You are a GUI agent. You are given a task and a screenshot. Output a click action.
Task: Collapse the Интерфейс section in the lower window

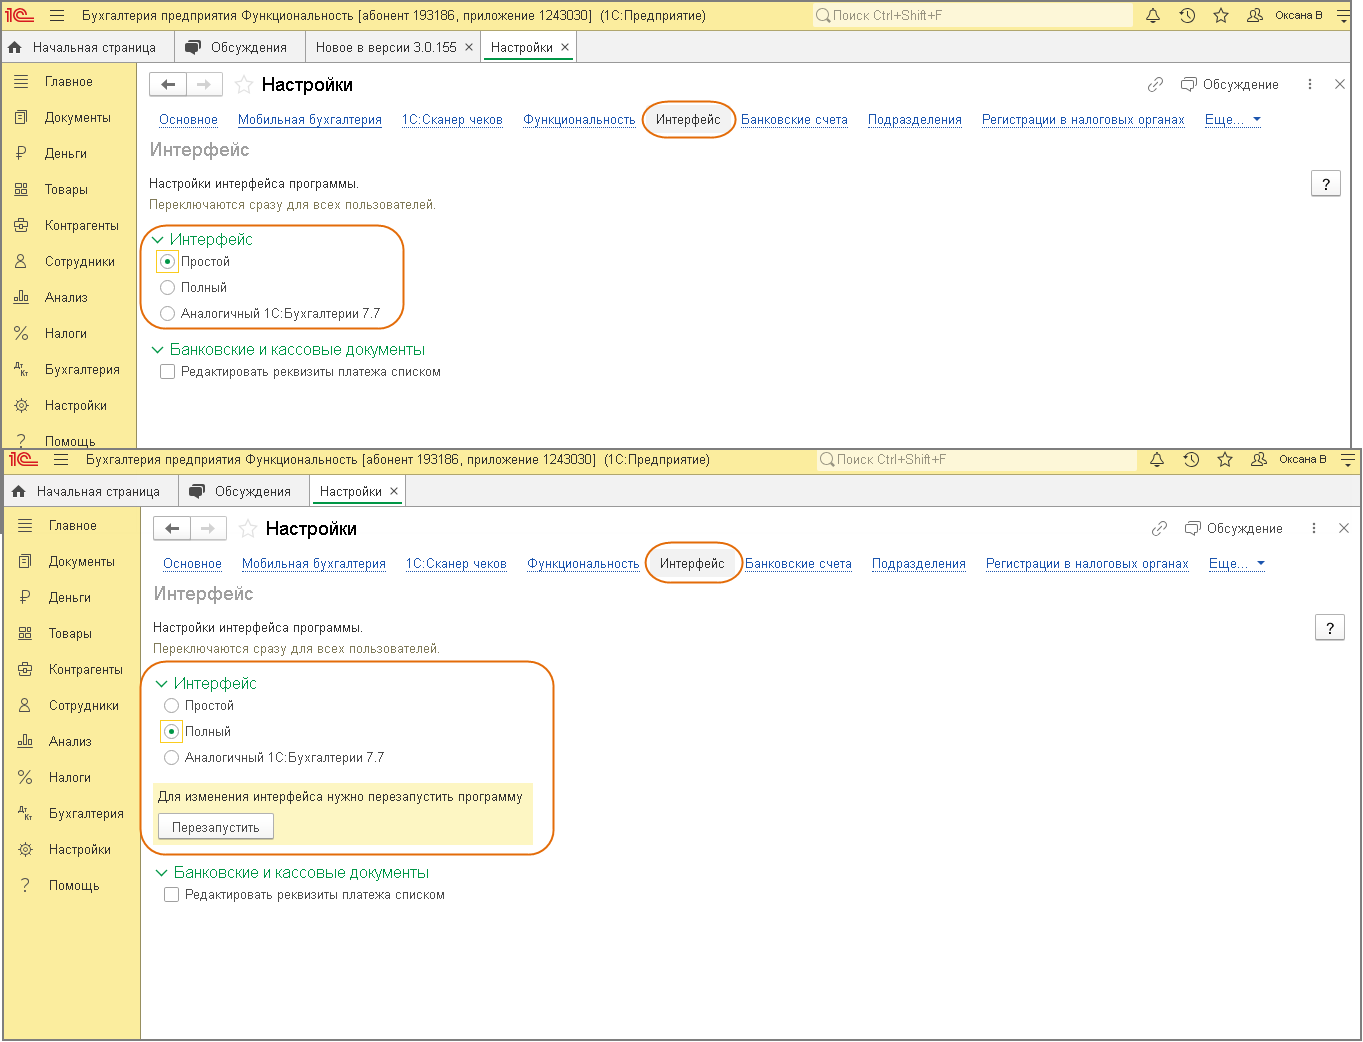pos(162,684)
